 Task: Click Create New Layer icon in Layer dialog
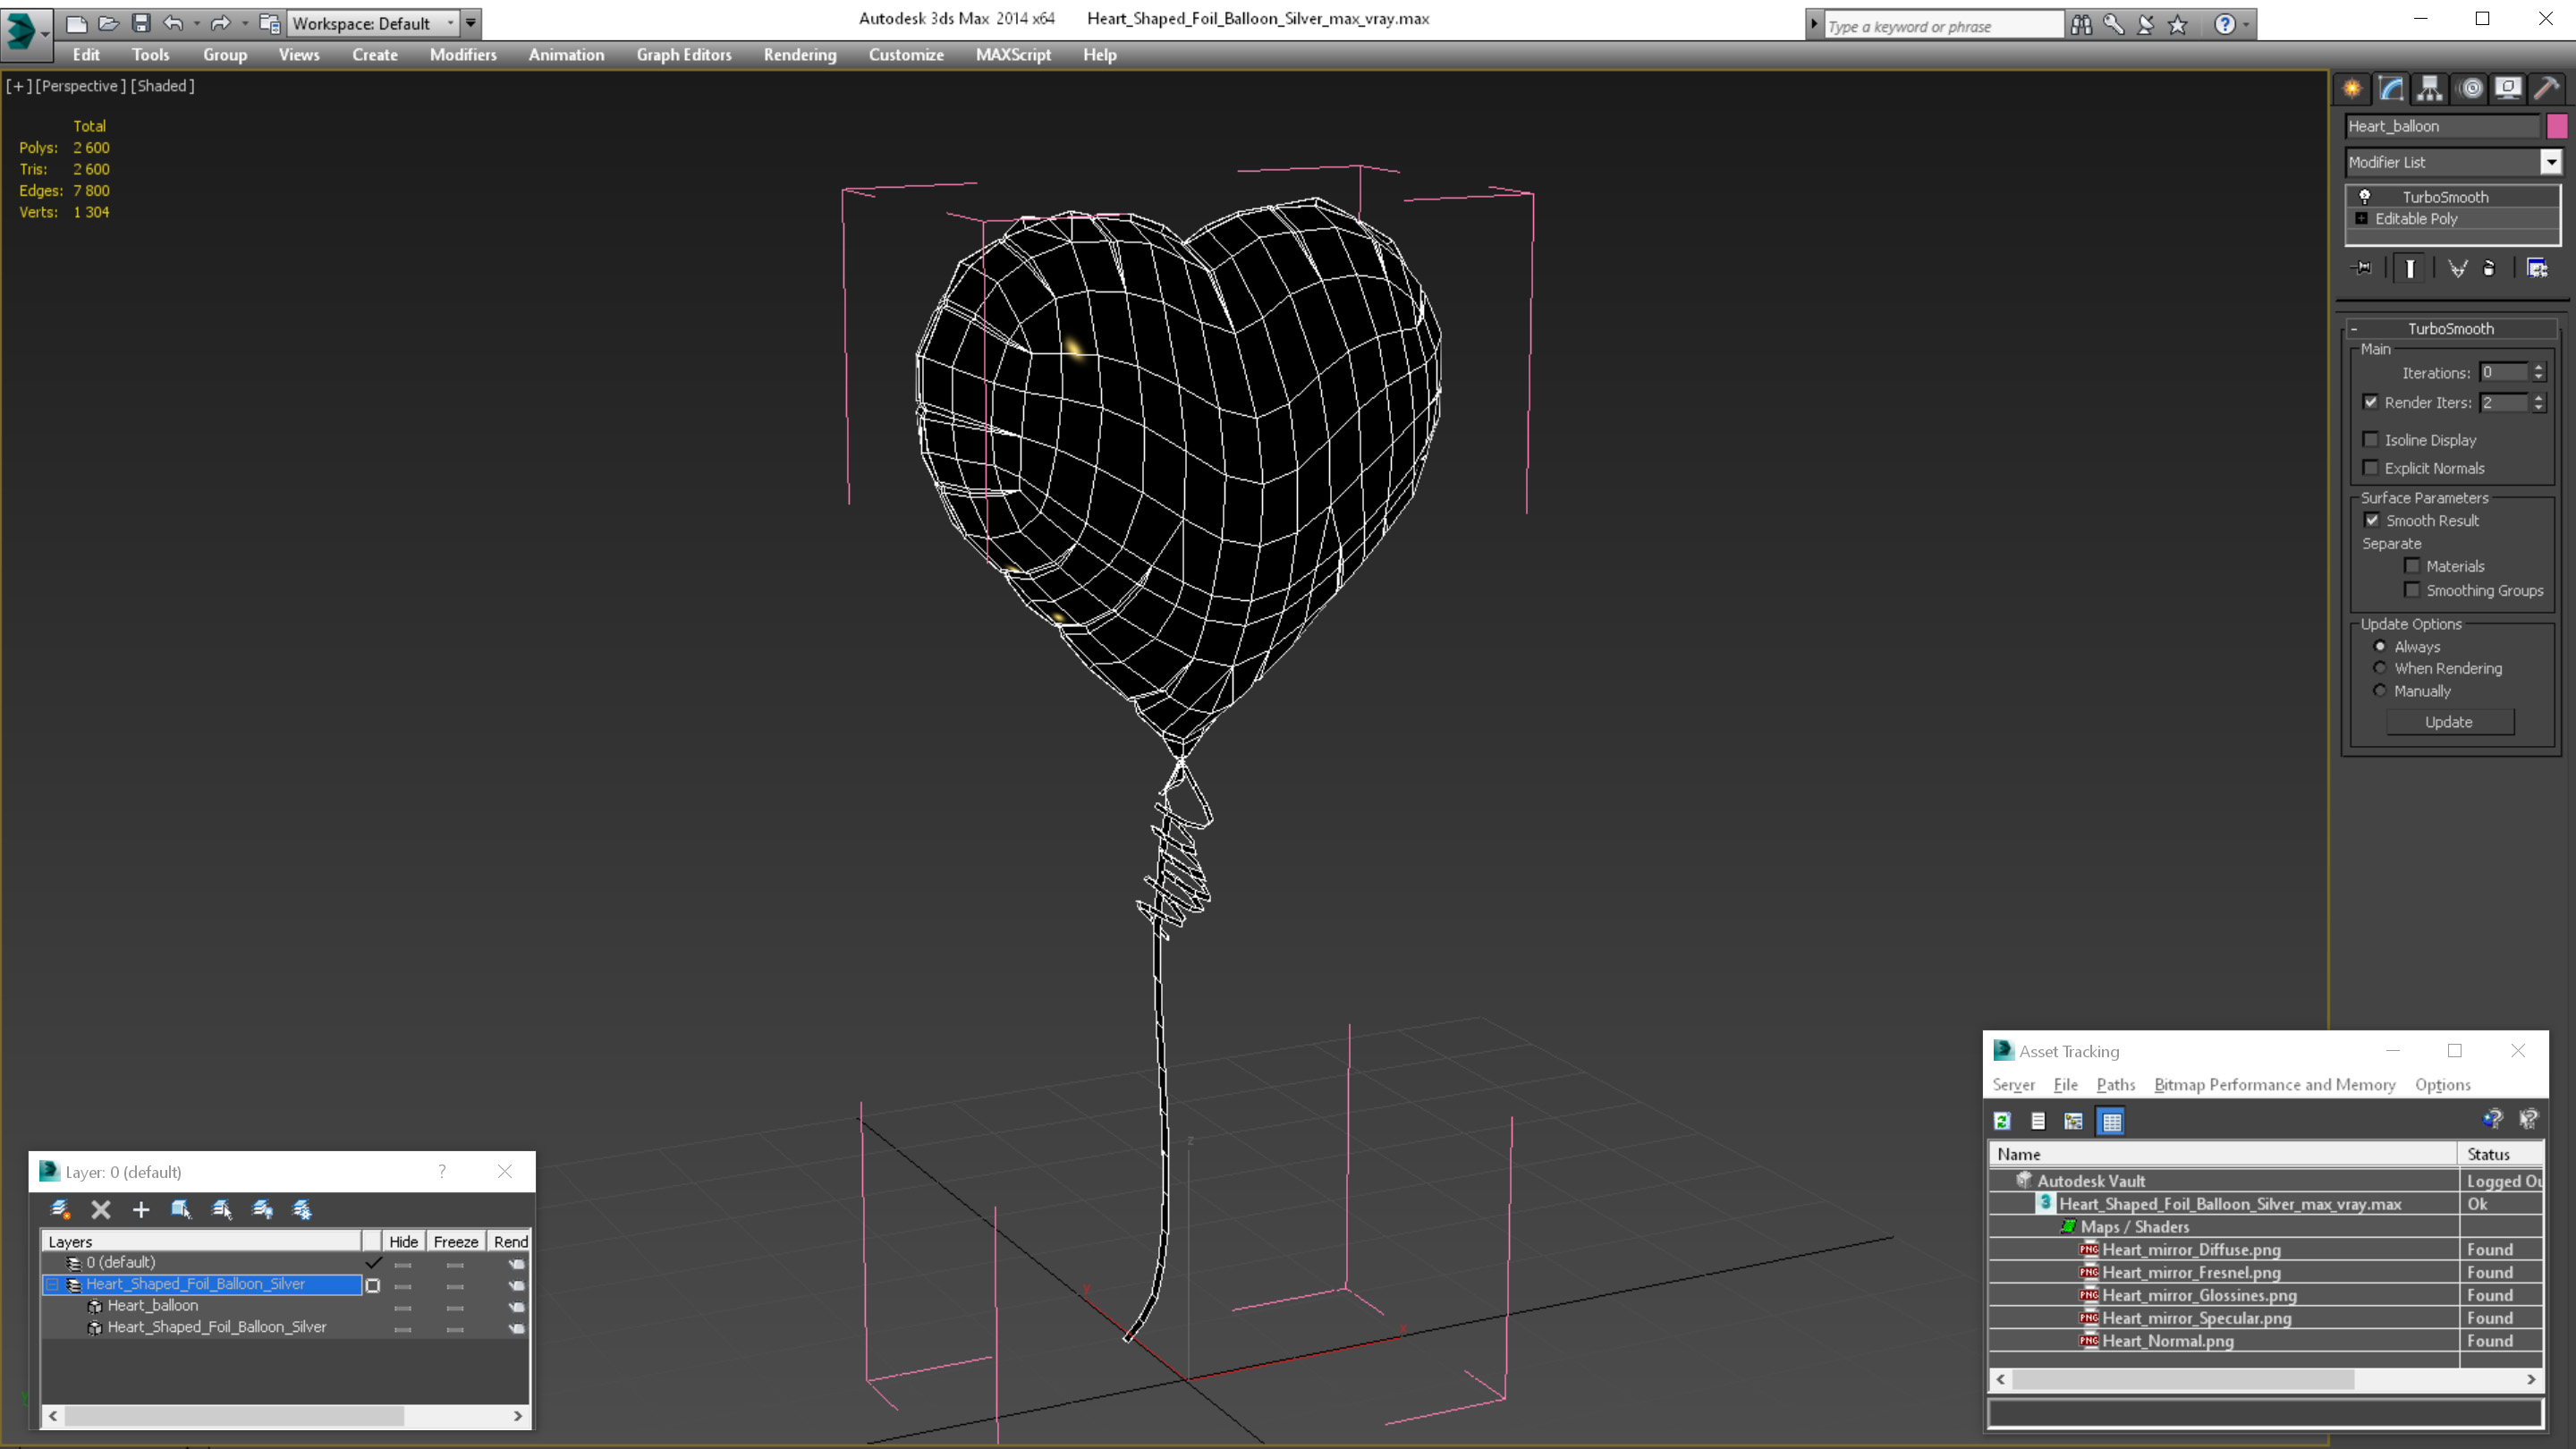60,1210
